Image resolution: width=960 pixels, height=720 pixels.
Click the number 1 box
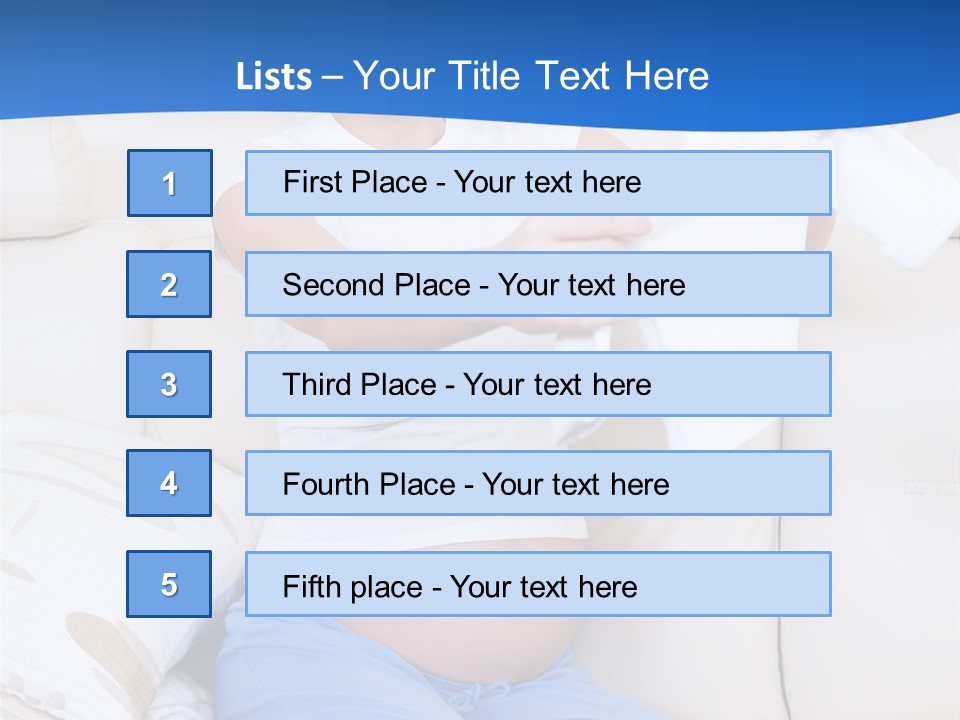[170, 183]
